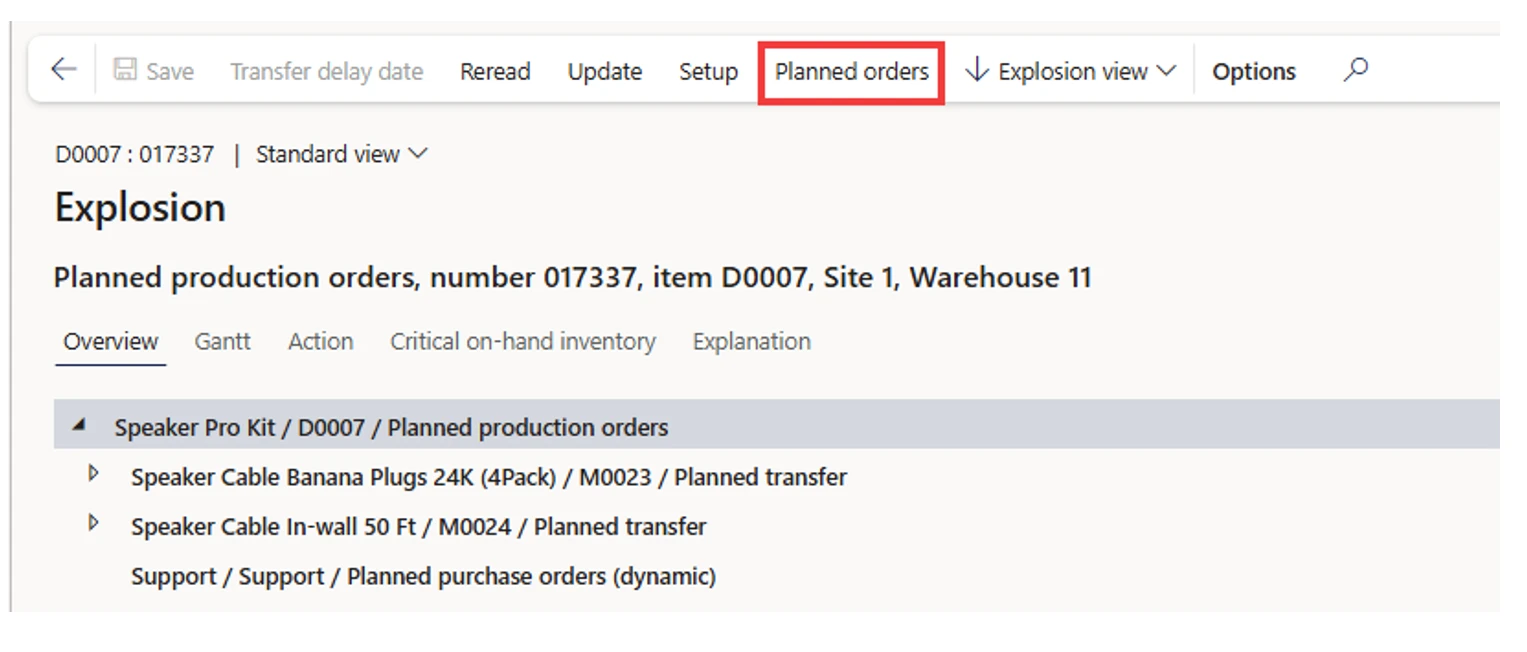Click the Save disk icon
1527x652 pixels.
[x=125, y=70]
